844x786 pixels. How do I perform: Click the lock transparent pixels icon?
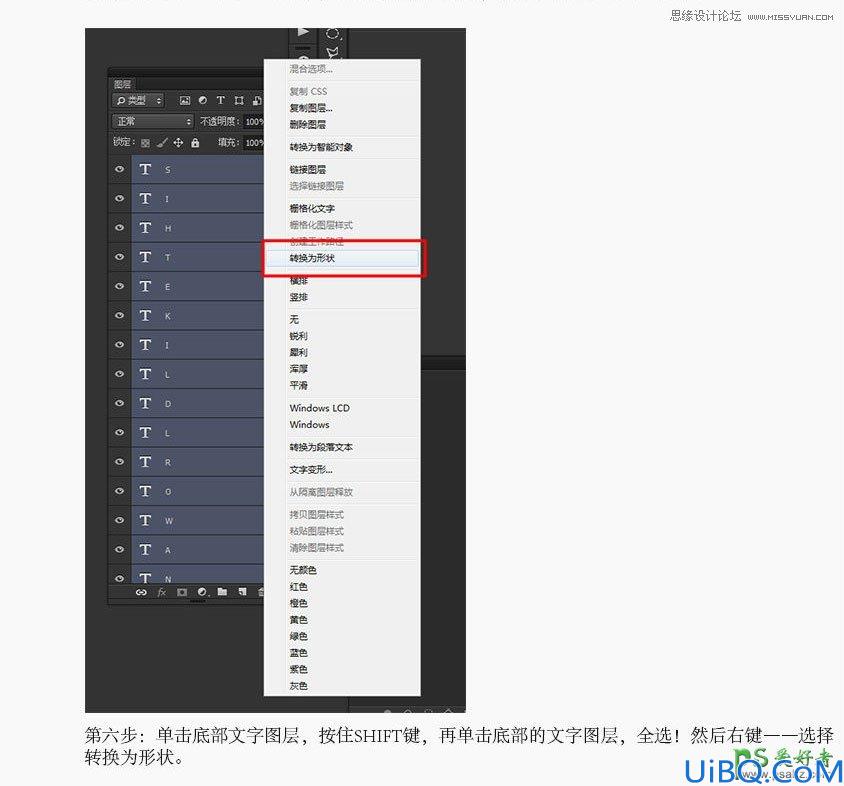pyautogui.click(x=145, y=143)
